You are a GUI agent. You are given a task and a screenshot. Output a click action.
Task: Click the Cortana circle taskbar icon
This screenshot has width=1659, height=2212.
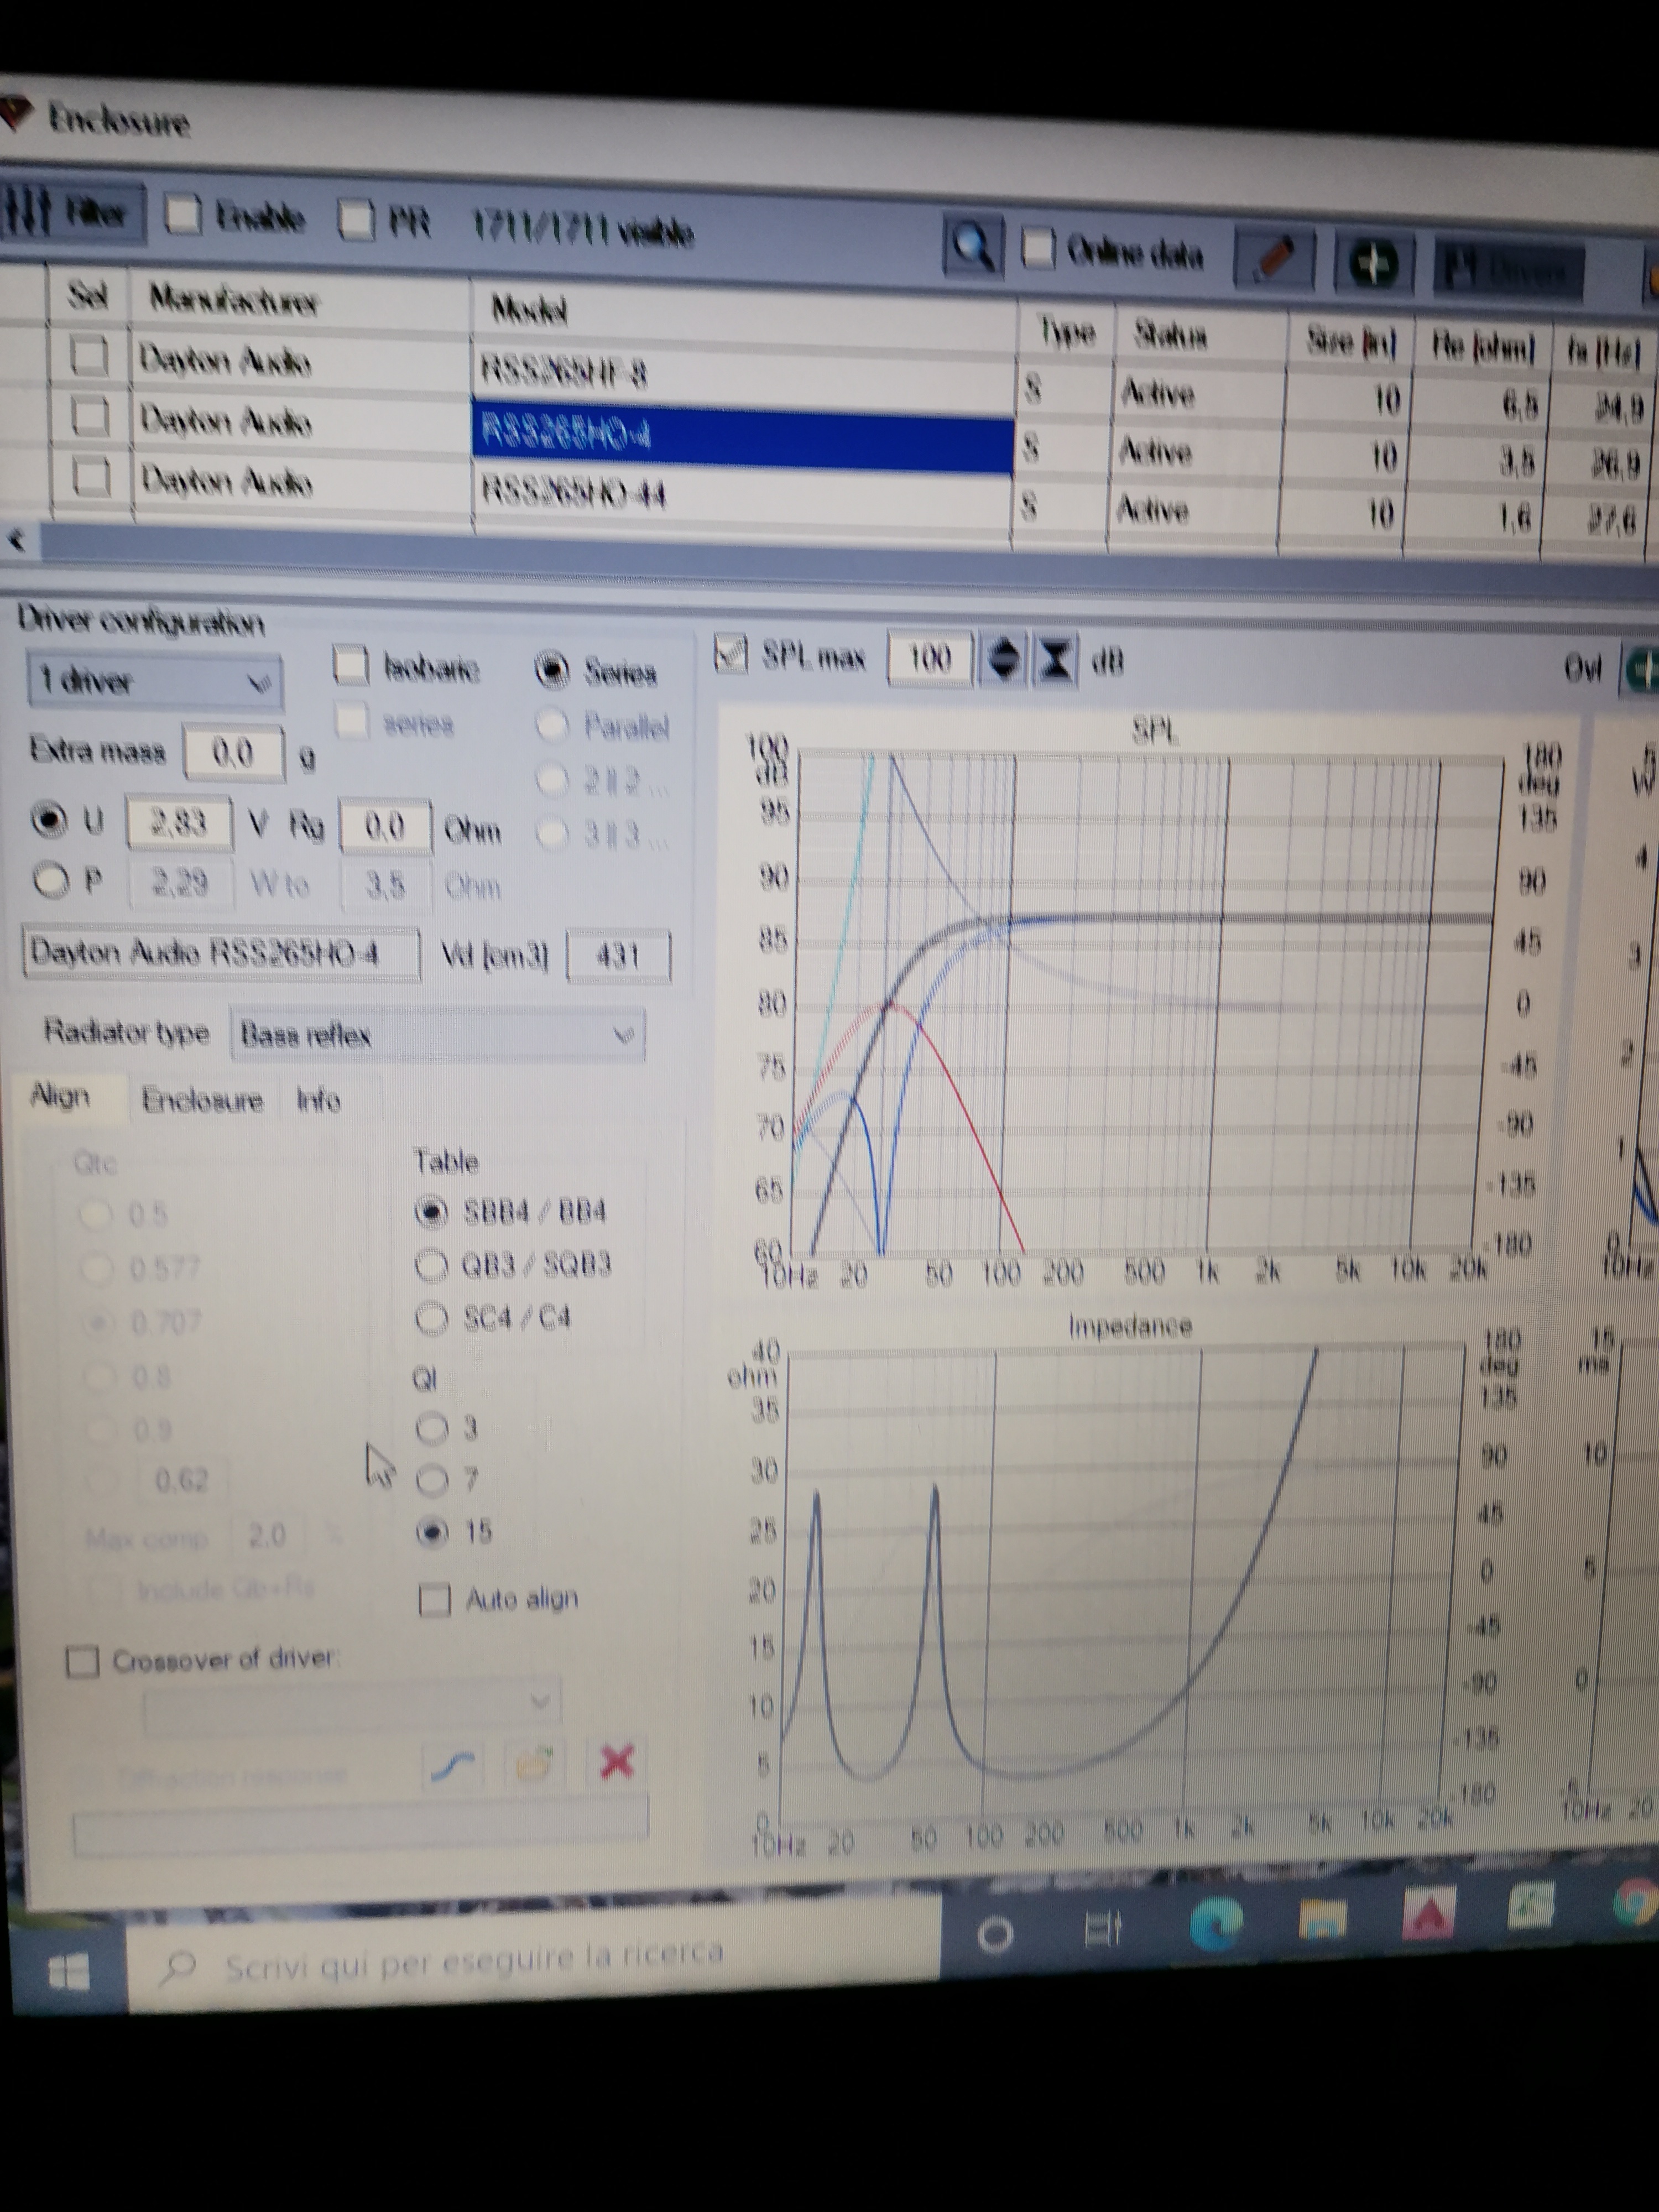[994, 1936]
